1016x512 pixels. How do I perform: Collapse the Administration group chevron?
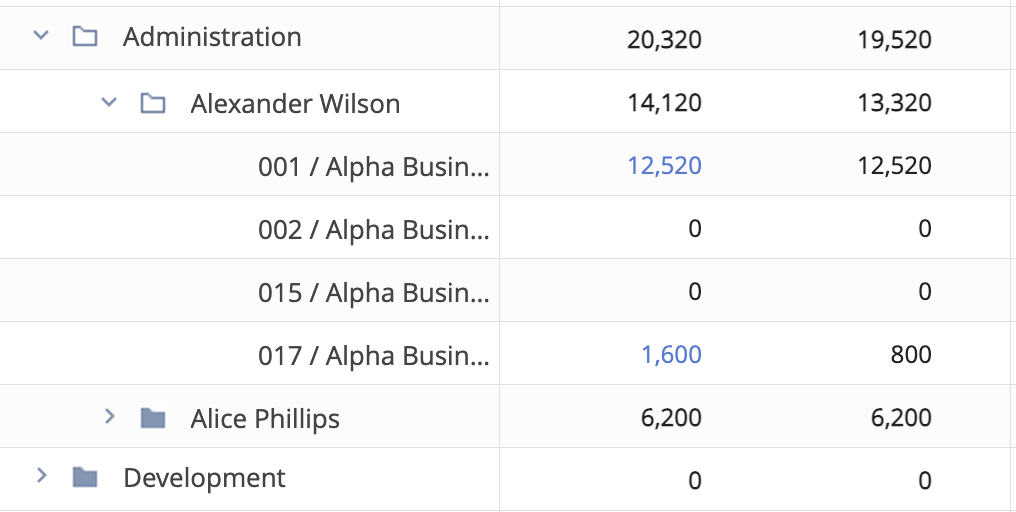click(41, 36)
